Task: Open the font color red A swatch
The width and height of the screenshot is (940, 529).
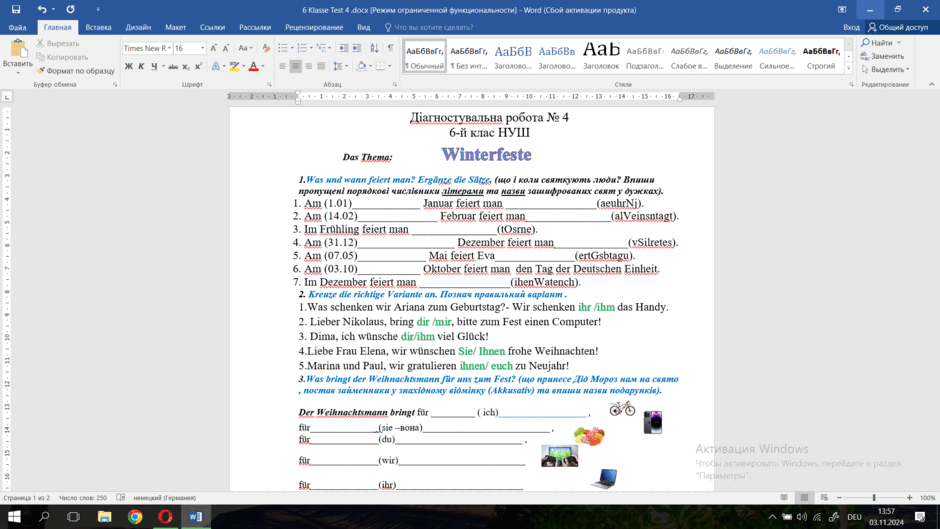Action: 254,67
